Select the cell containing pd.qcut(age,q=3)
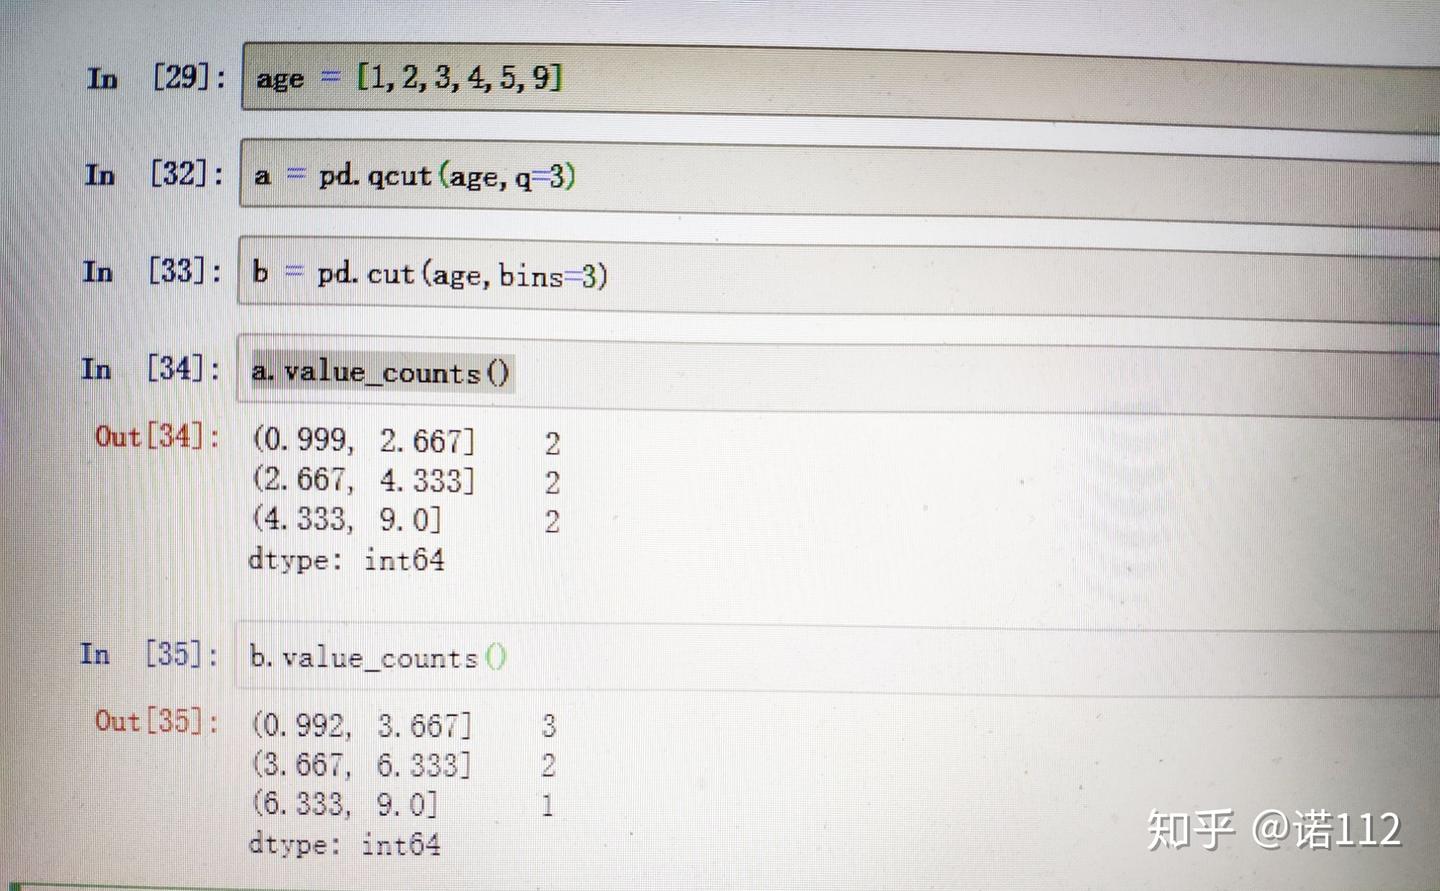The image size is (1440, 891). (x=840, y=187)
